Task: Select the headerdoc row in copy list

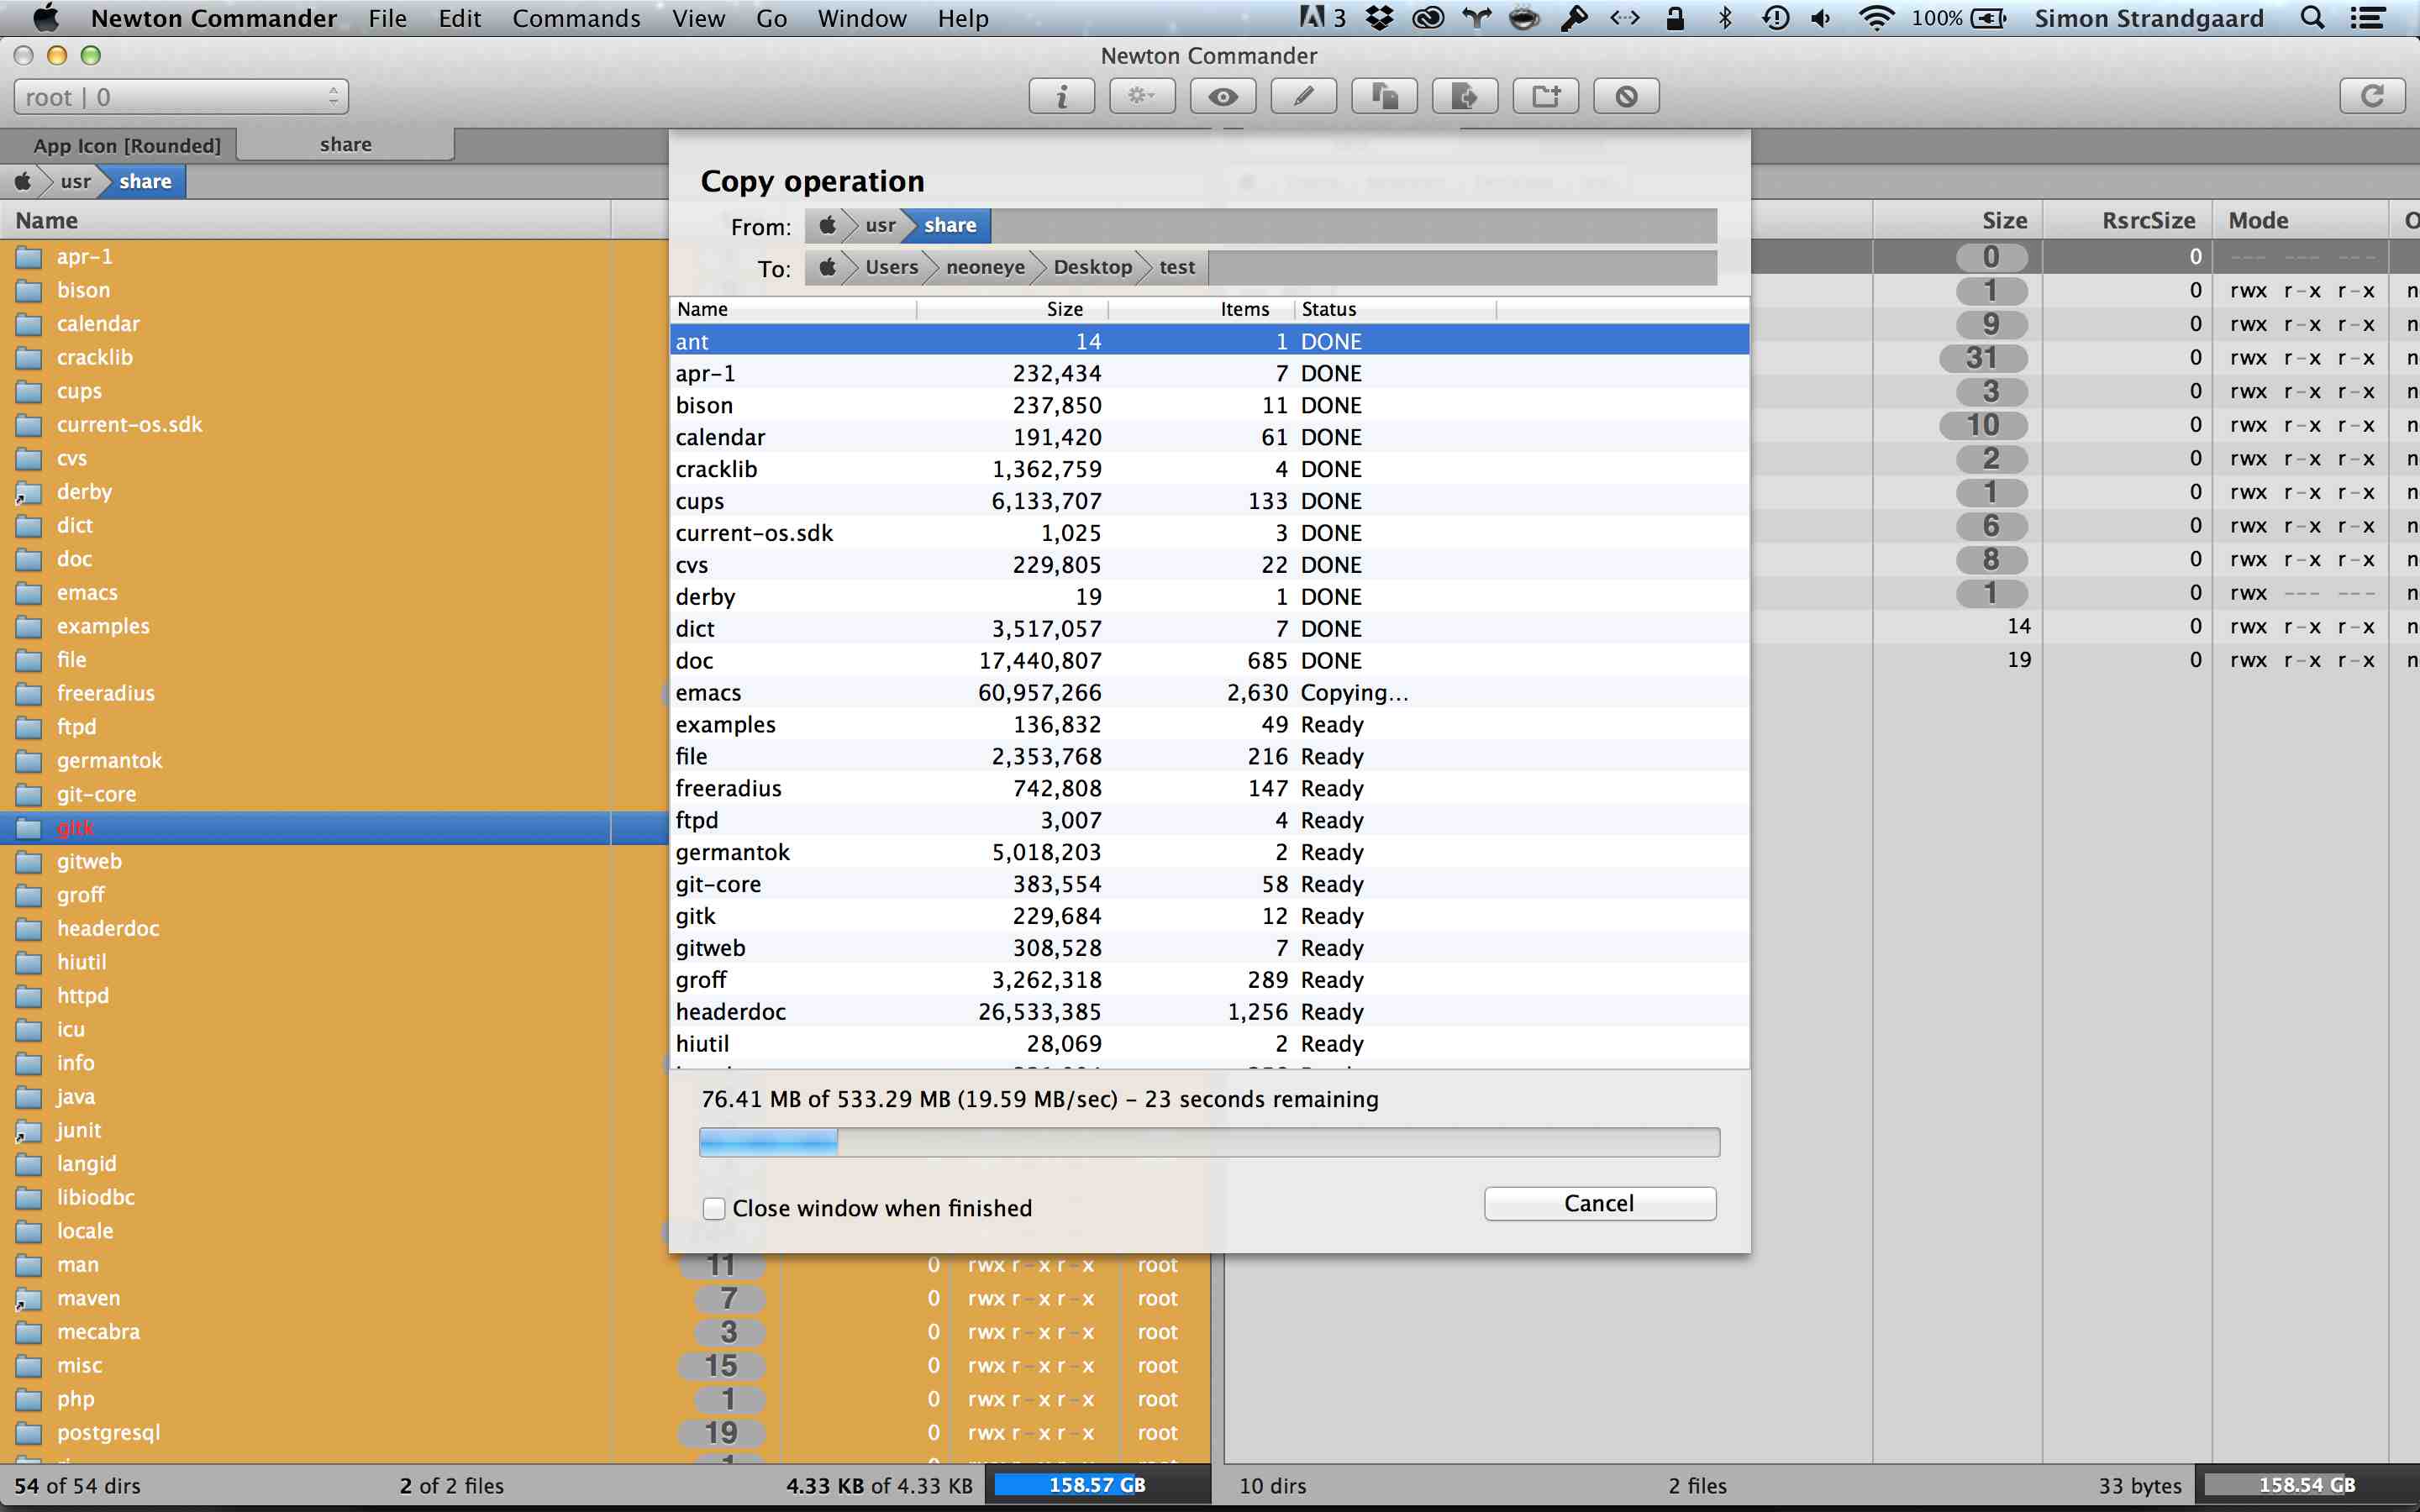Action: [x=1209, y=1011]
